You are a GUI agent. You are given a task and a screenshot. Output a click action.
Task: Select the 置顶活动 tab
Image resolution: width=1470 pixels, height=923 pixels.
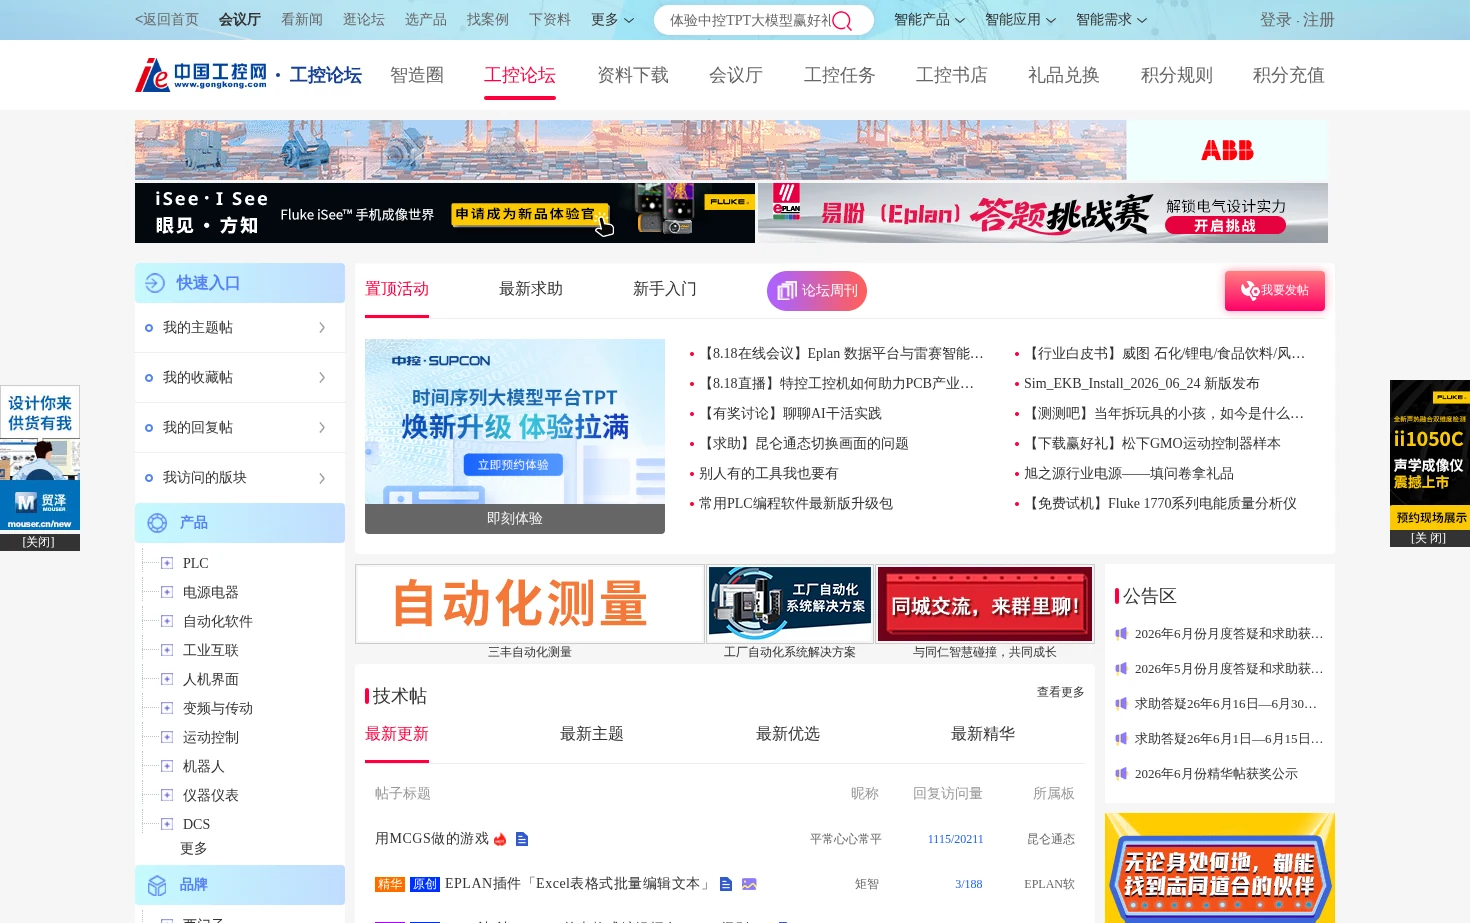pos(397,289)
